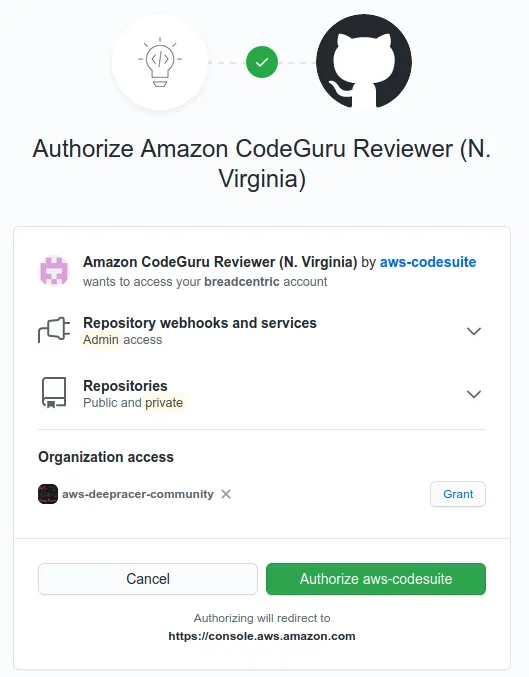Screen dimensions: 529x677
Task: Expand the Repositories permission chevron
Action: pyautogui.click(x=474, y=394)
